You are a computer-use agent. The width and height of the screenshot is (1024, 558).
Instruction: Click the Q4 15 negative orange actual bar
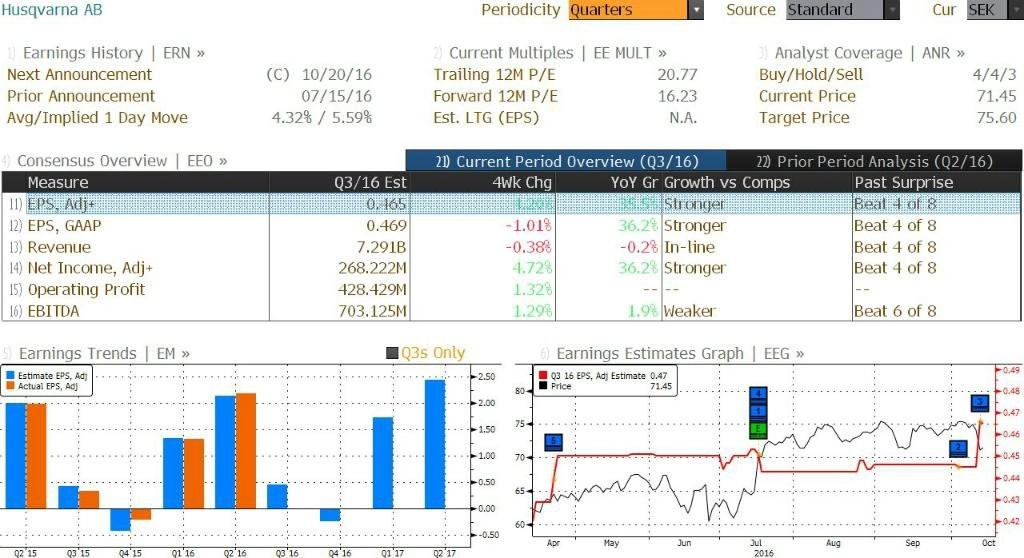[141, 514]
